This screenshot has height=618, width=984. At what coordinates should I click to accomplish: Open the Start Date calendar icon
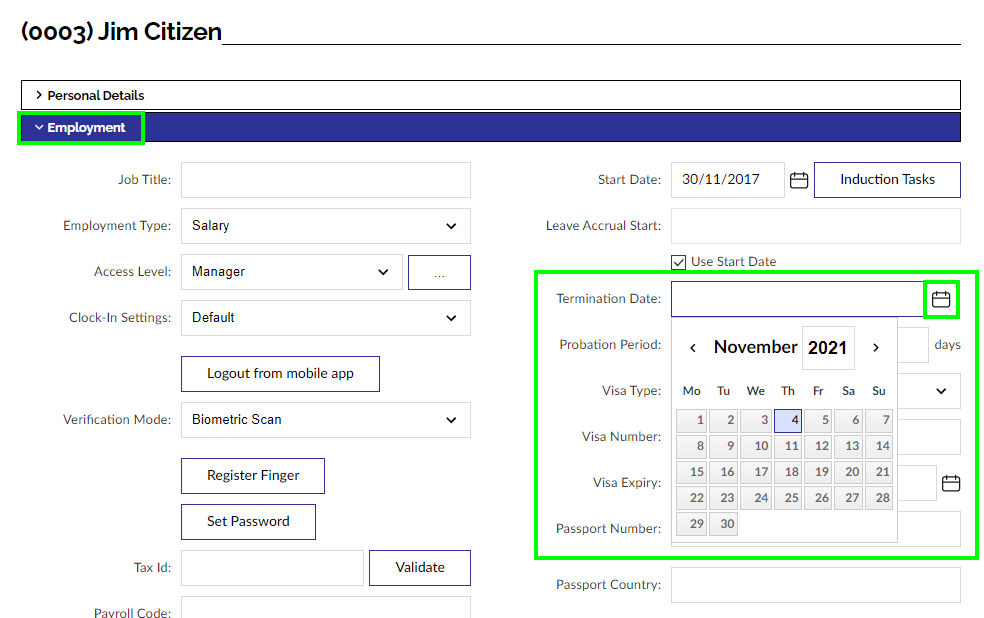798,180
